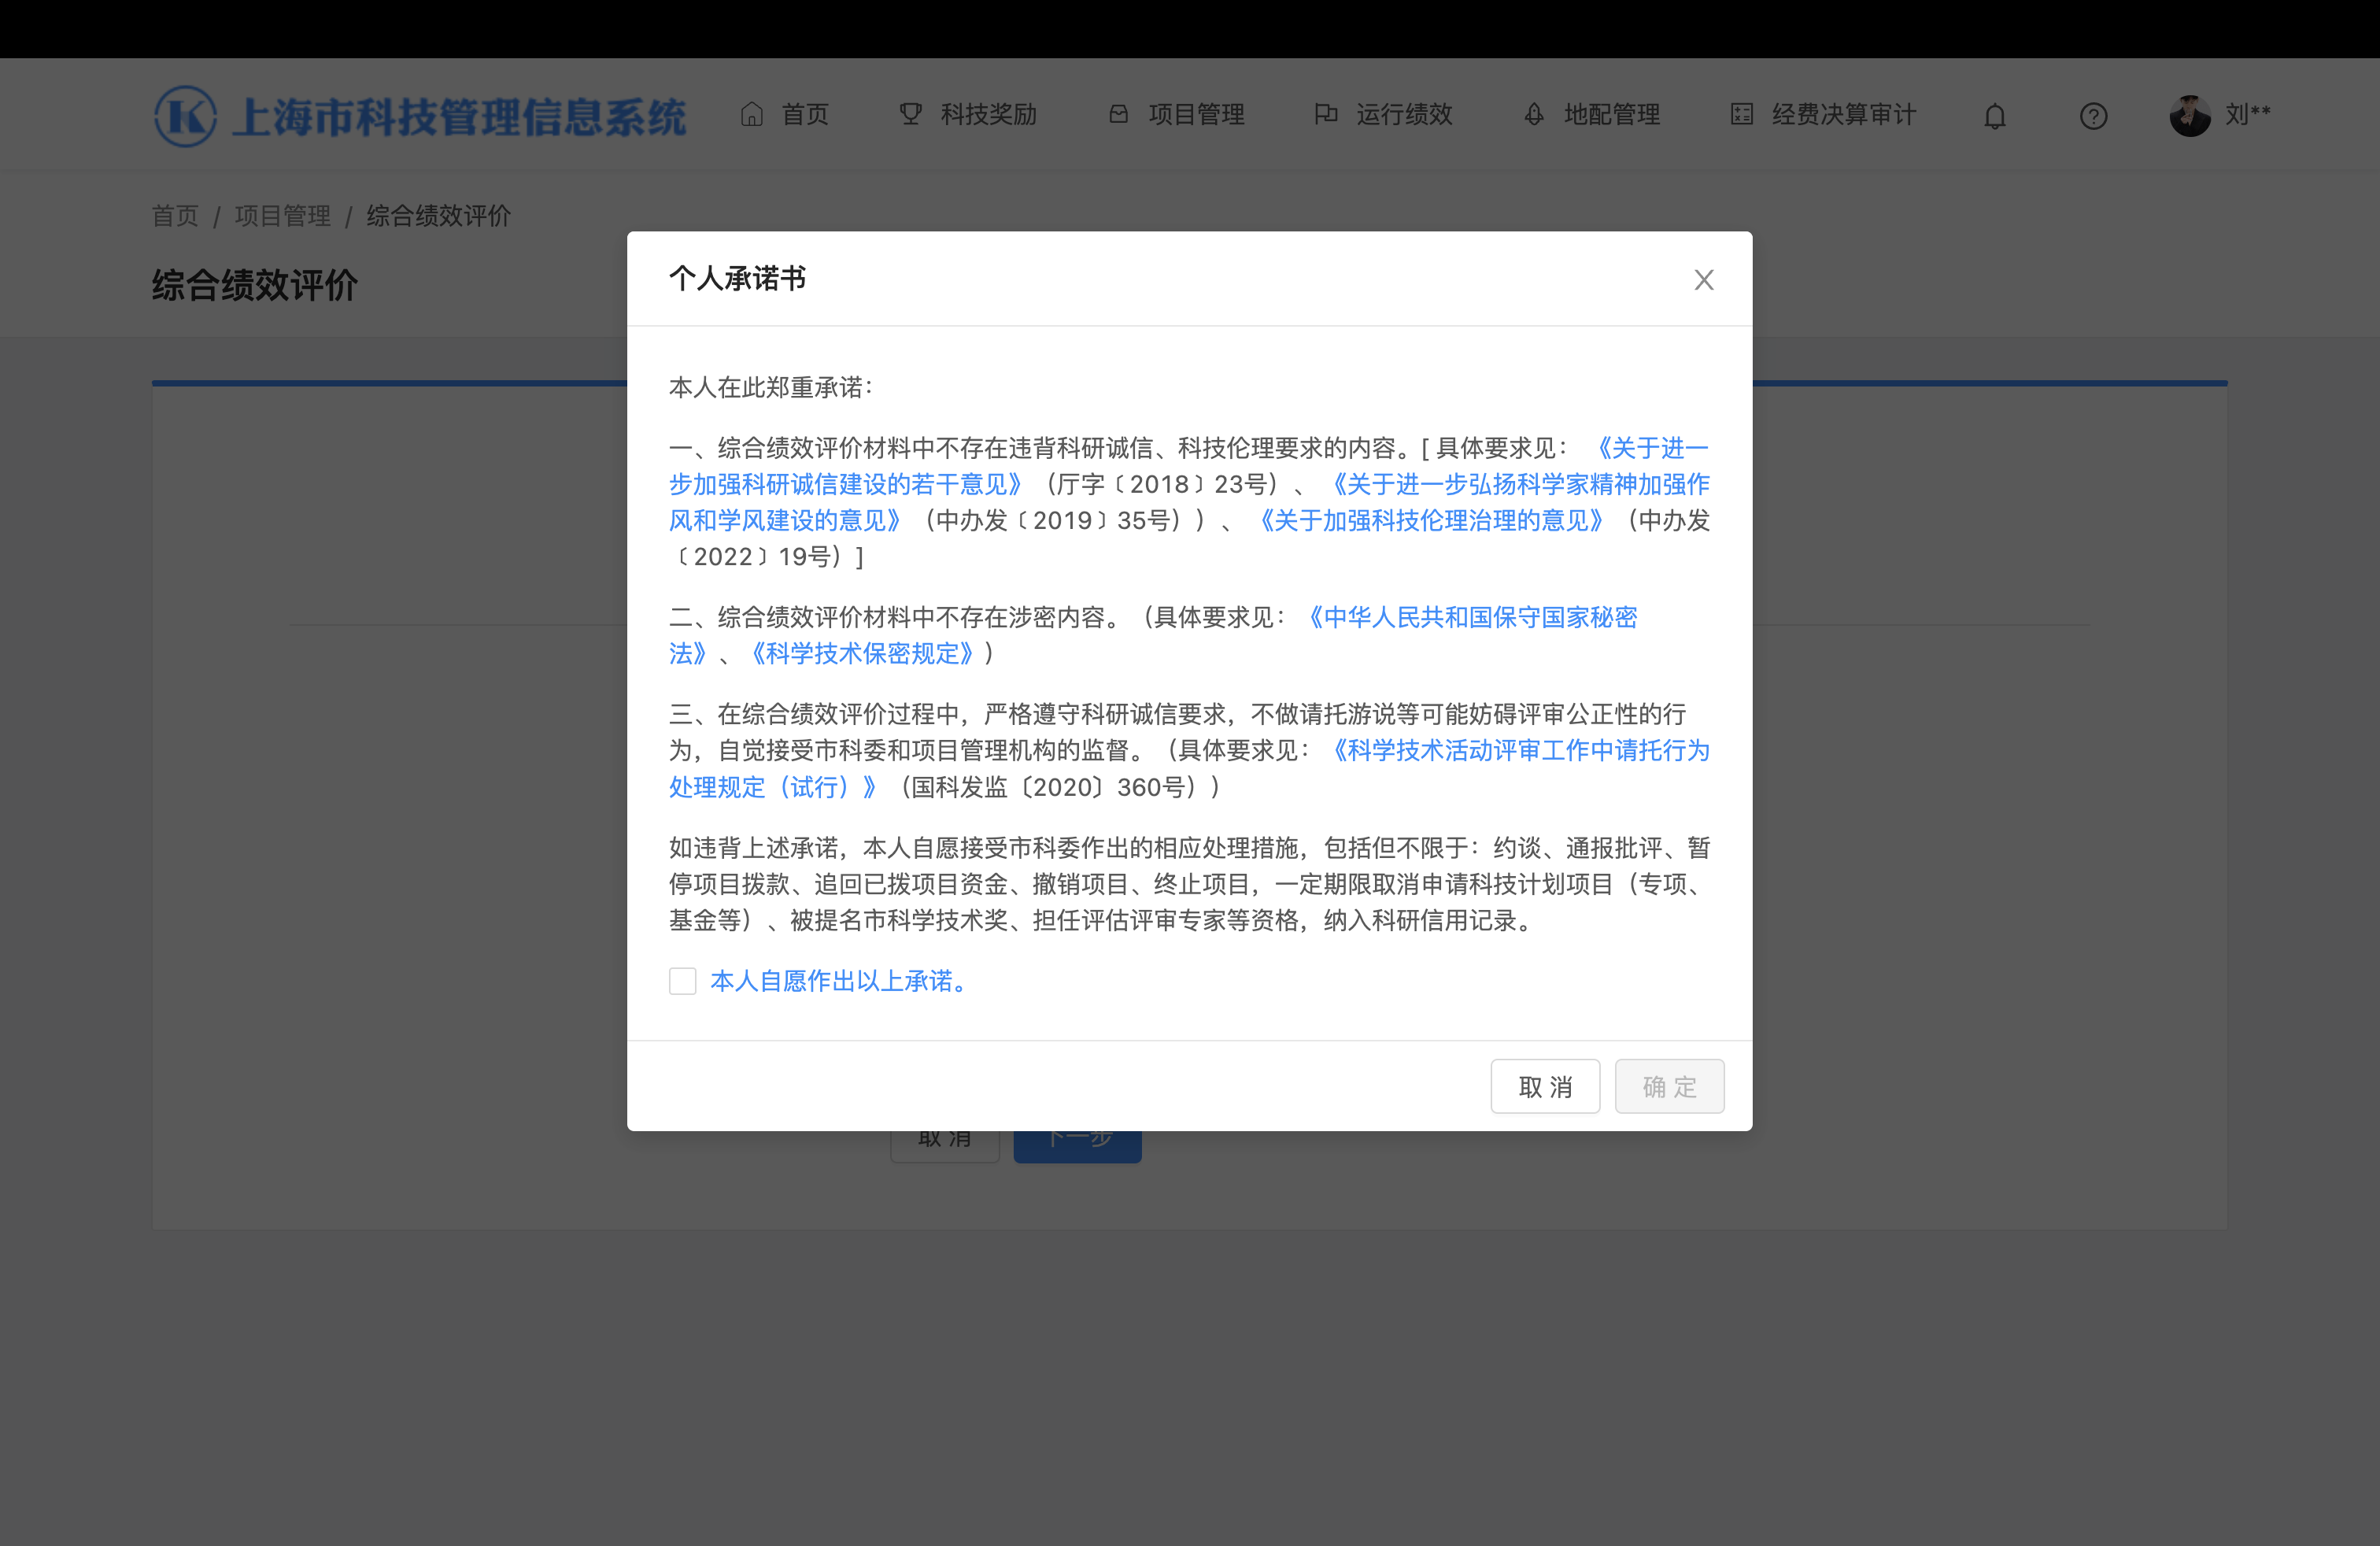
Task: Open the 科技奖励 navigation menu
Action: (967, 115)
